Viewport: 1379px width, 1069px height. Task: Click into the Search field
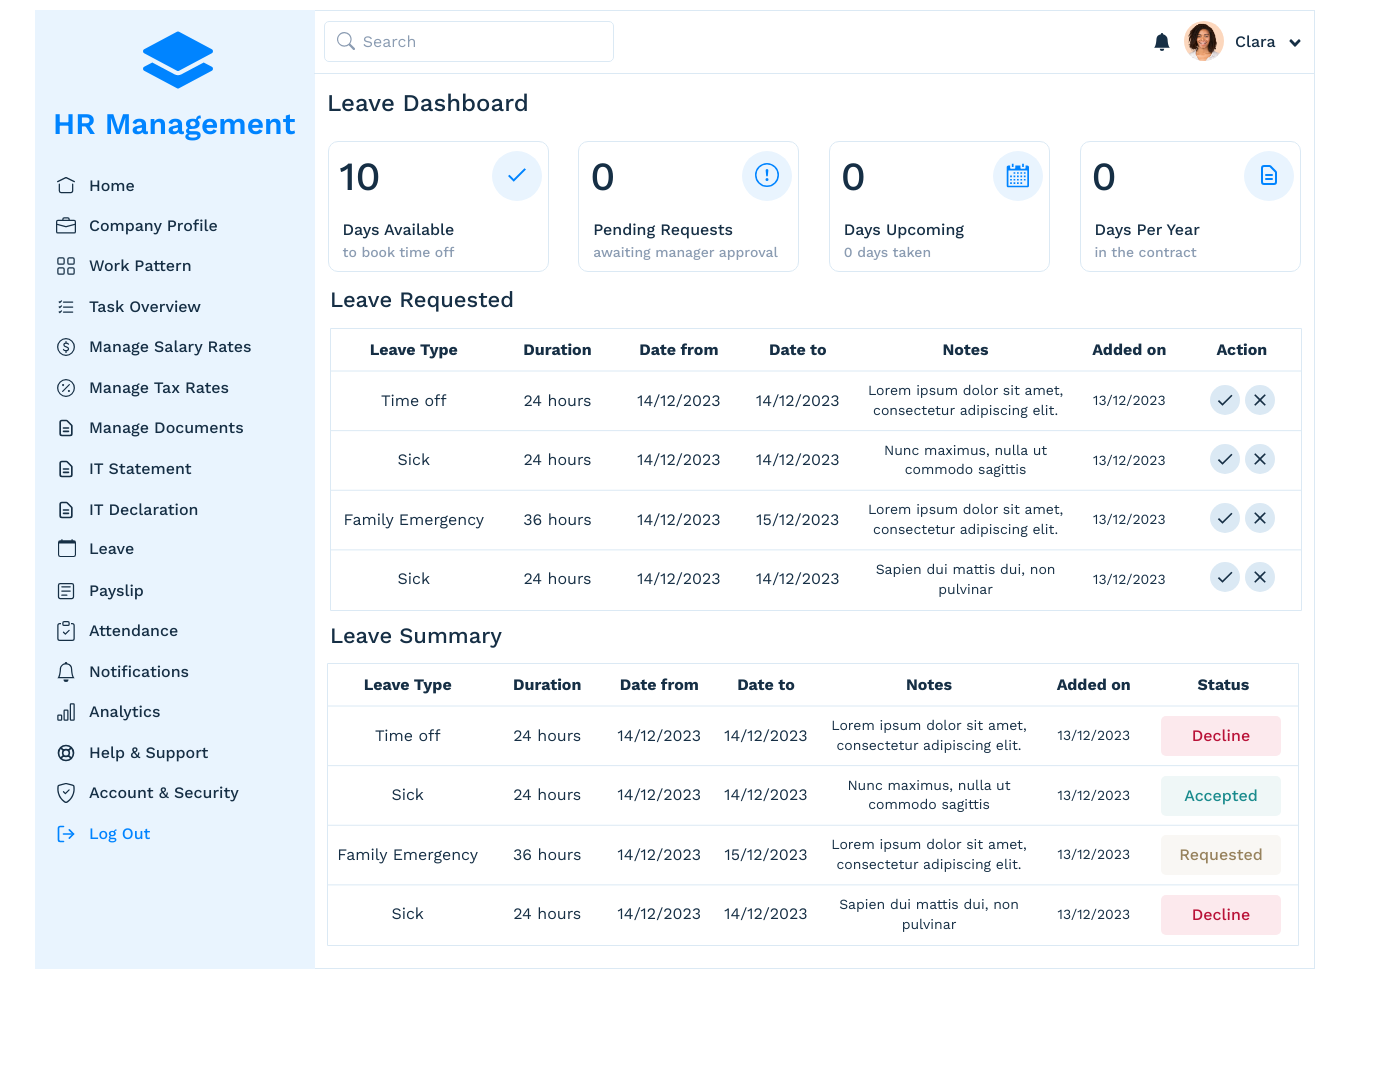[469, 42]
